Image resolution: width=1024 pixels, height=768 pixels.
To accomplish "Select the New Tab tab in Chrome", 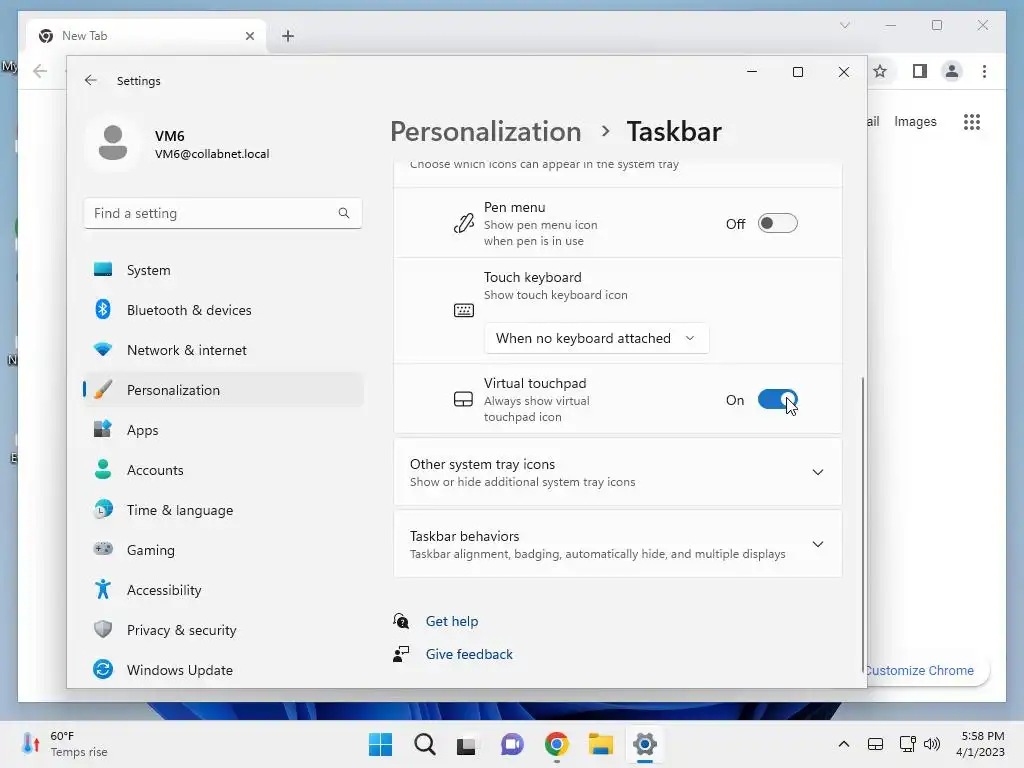I will 147,36.
